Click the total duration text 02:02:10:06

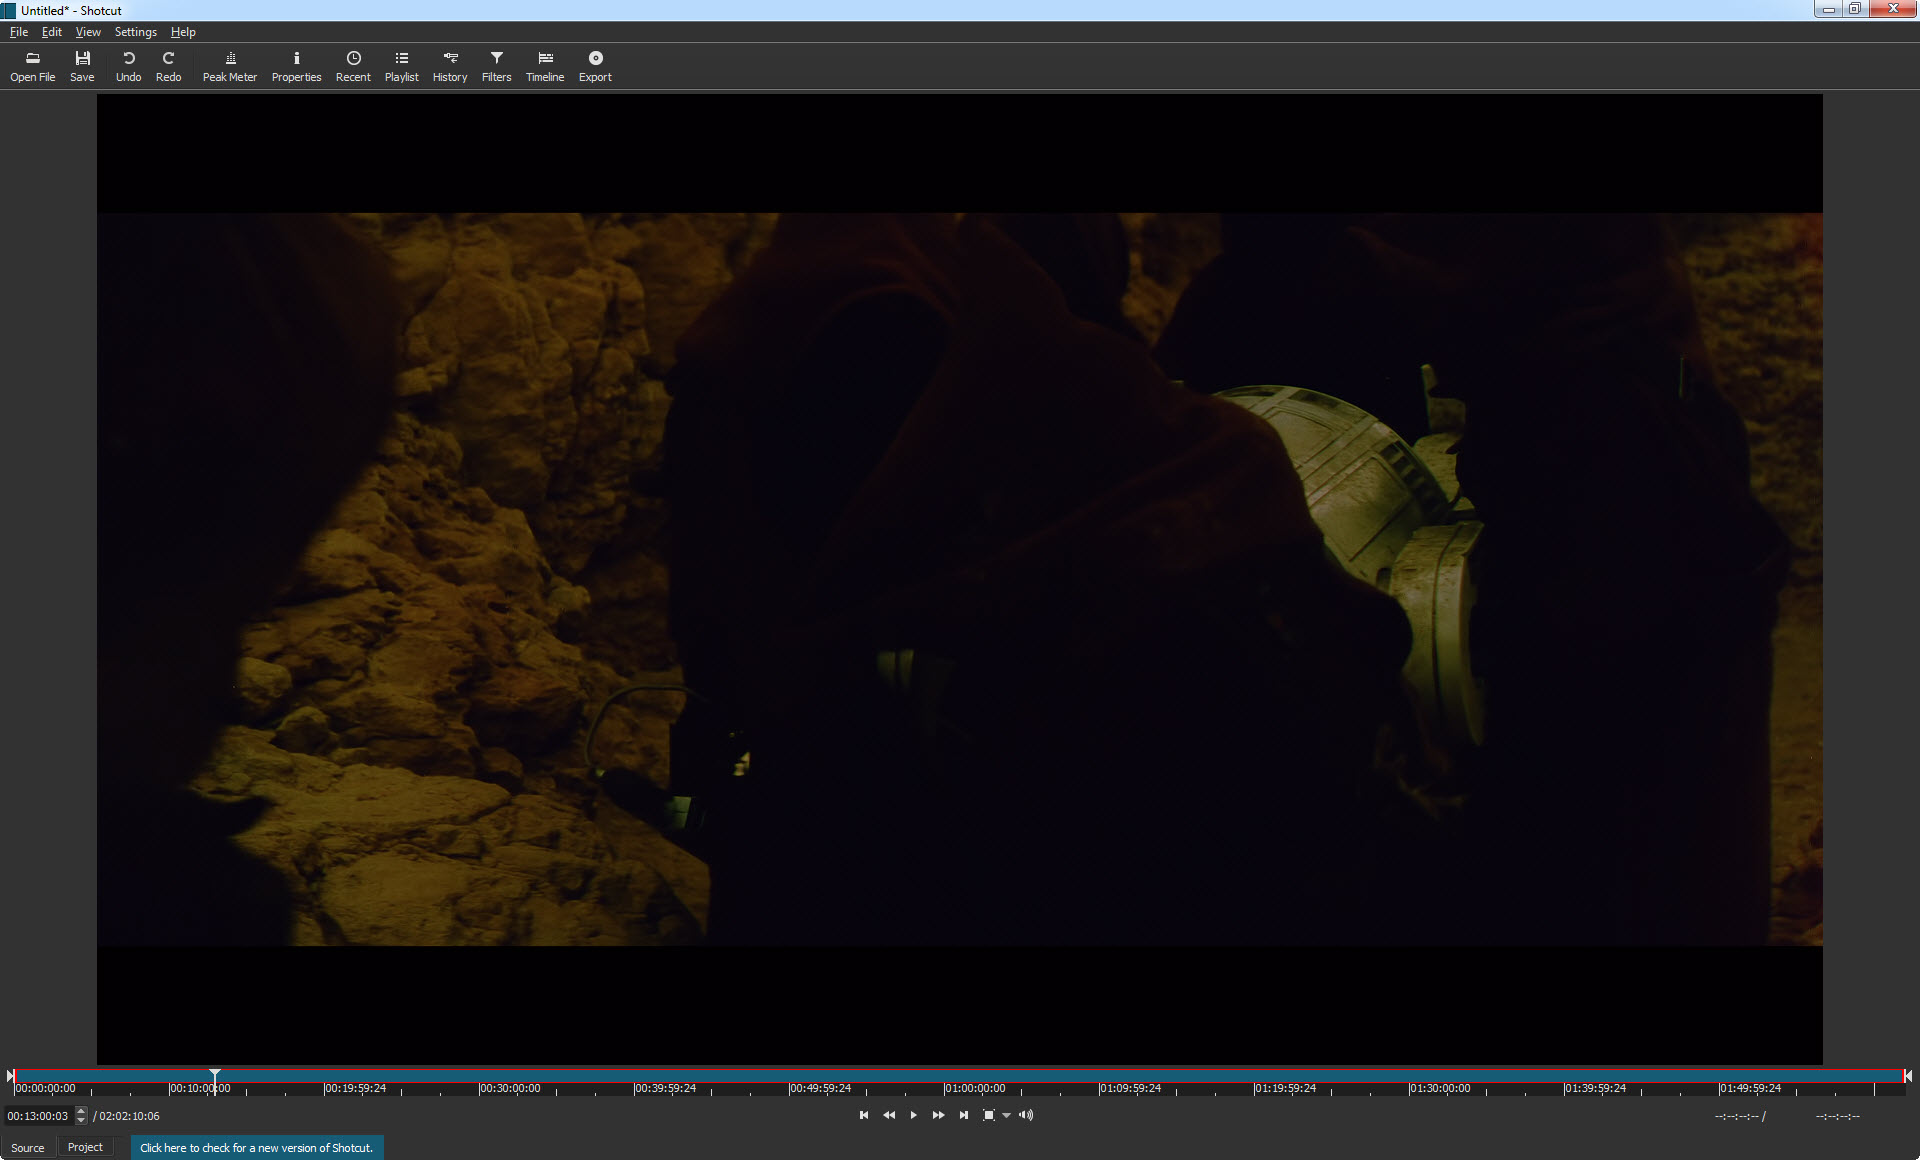pos(129,1116)
